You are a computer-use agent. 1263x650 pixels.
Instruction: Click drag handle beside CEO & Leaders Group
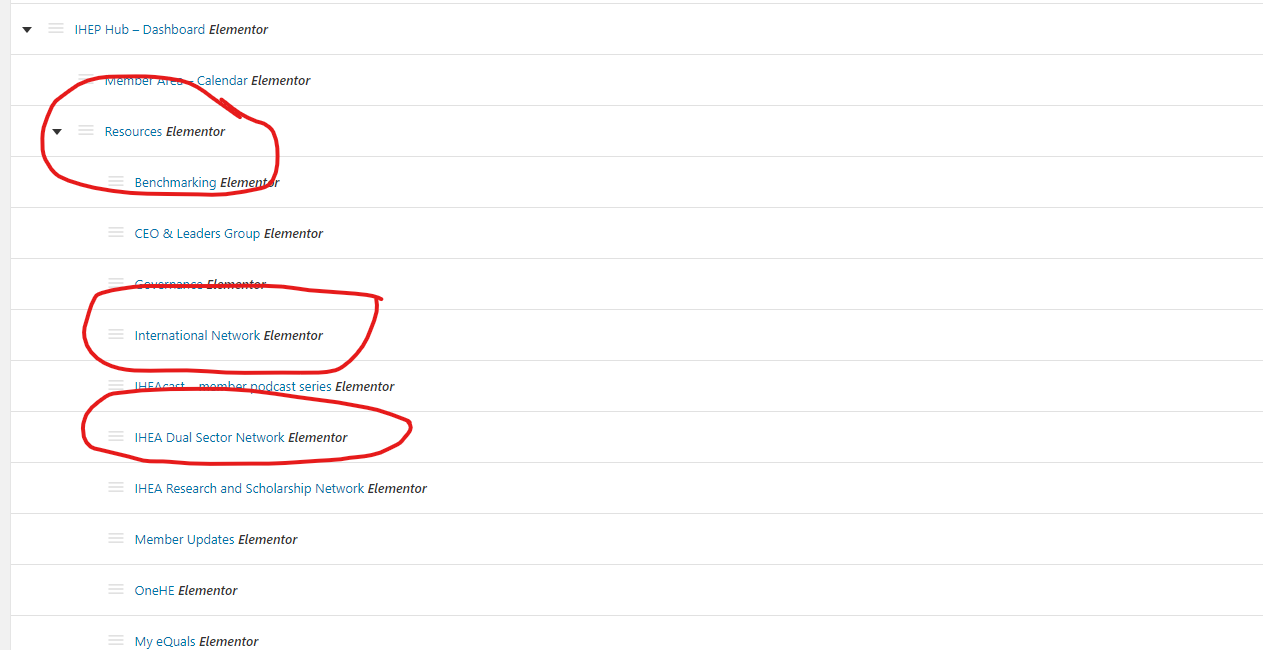(116, 233)
